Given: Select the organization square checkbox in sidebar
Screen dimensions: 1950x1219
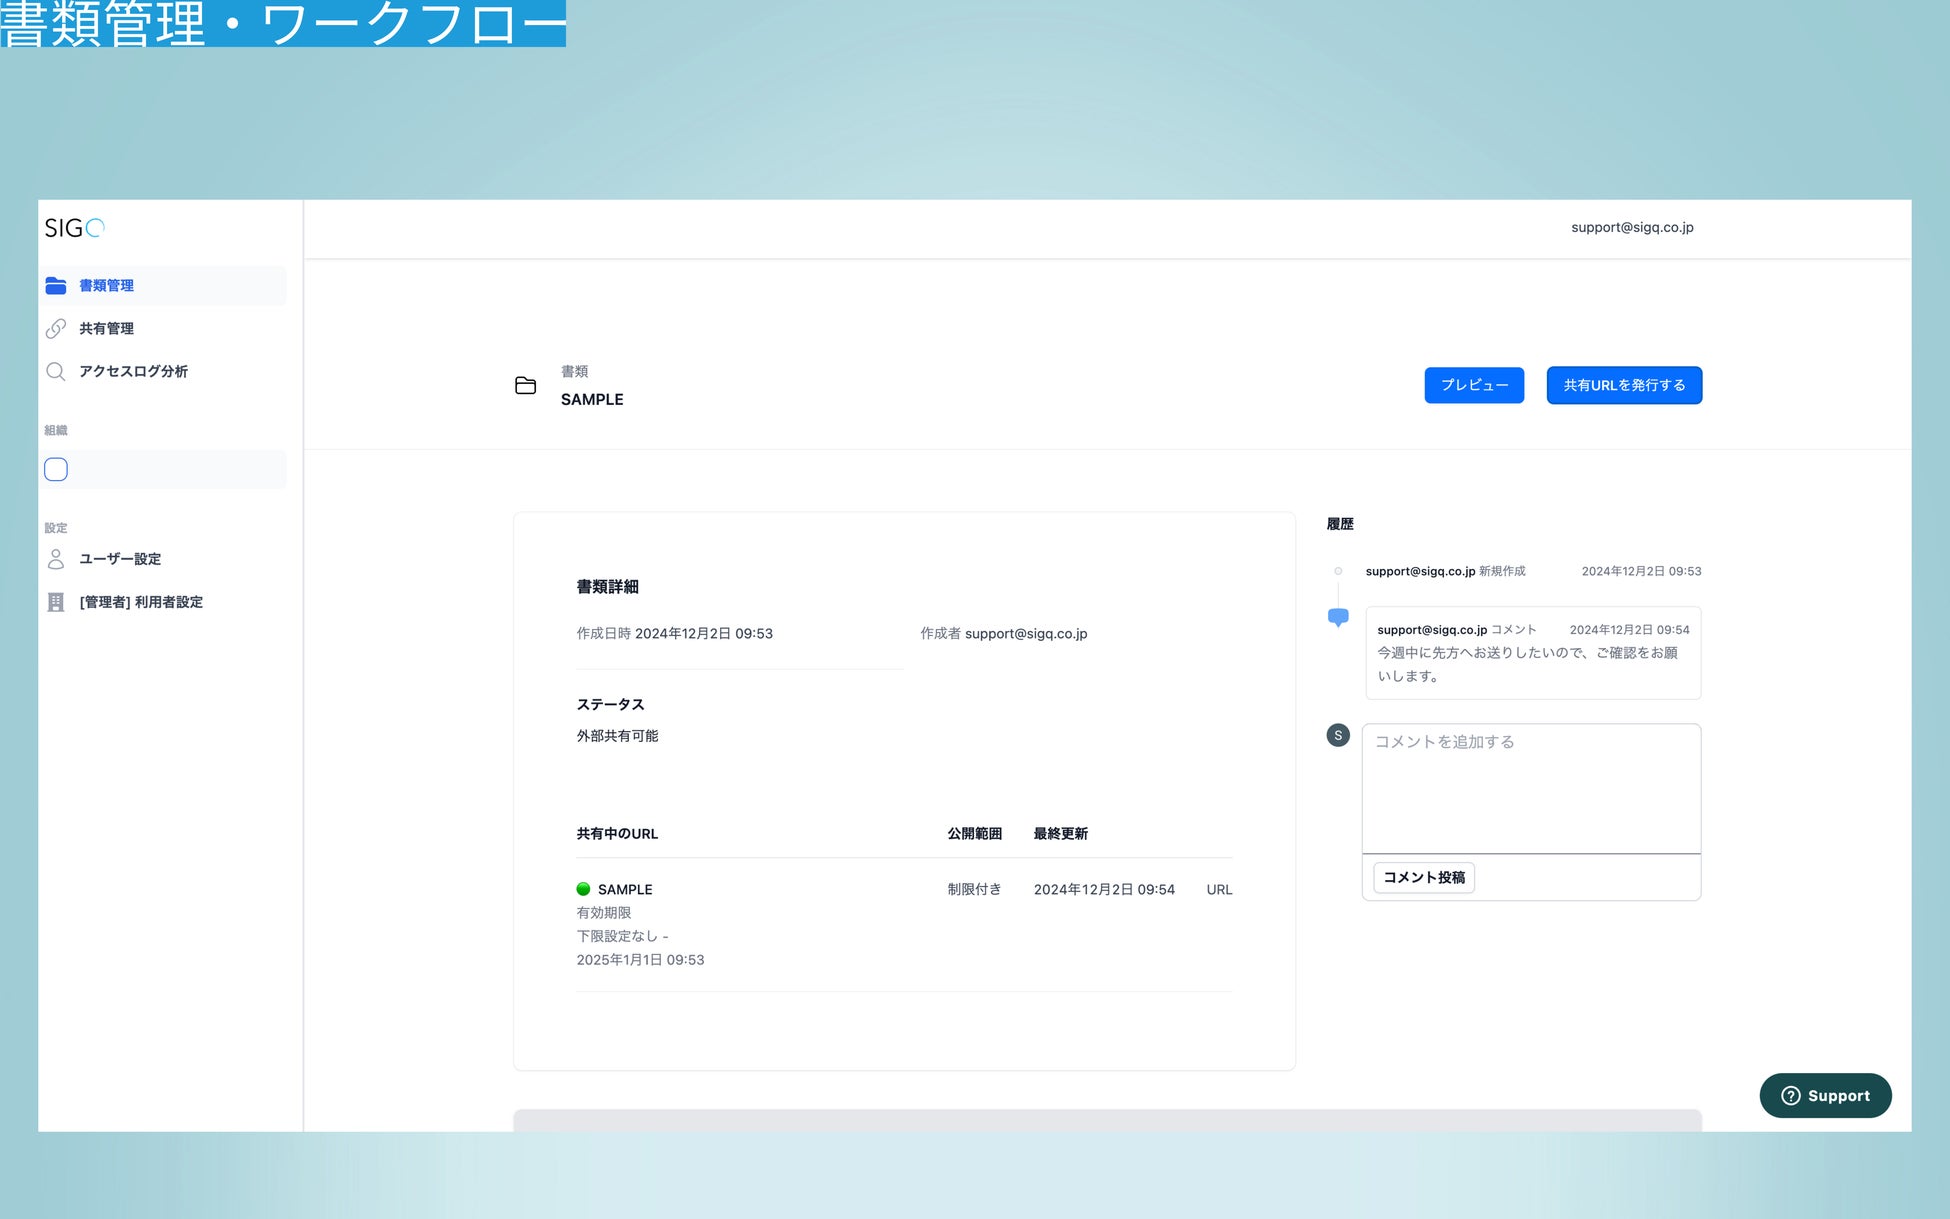Looking at the screenshot, I should tap(56, 470).
